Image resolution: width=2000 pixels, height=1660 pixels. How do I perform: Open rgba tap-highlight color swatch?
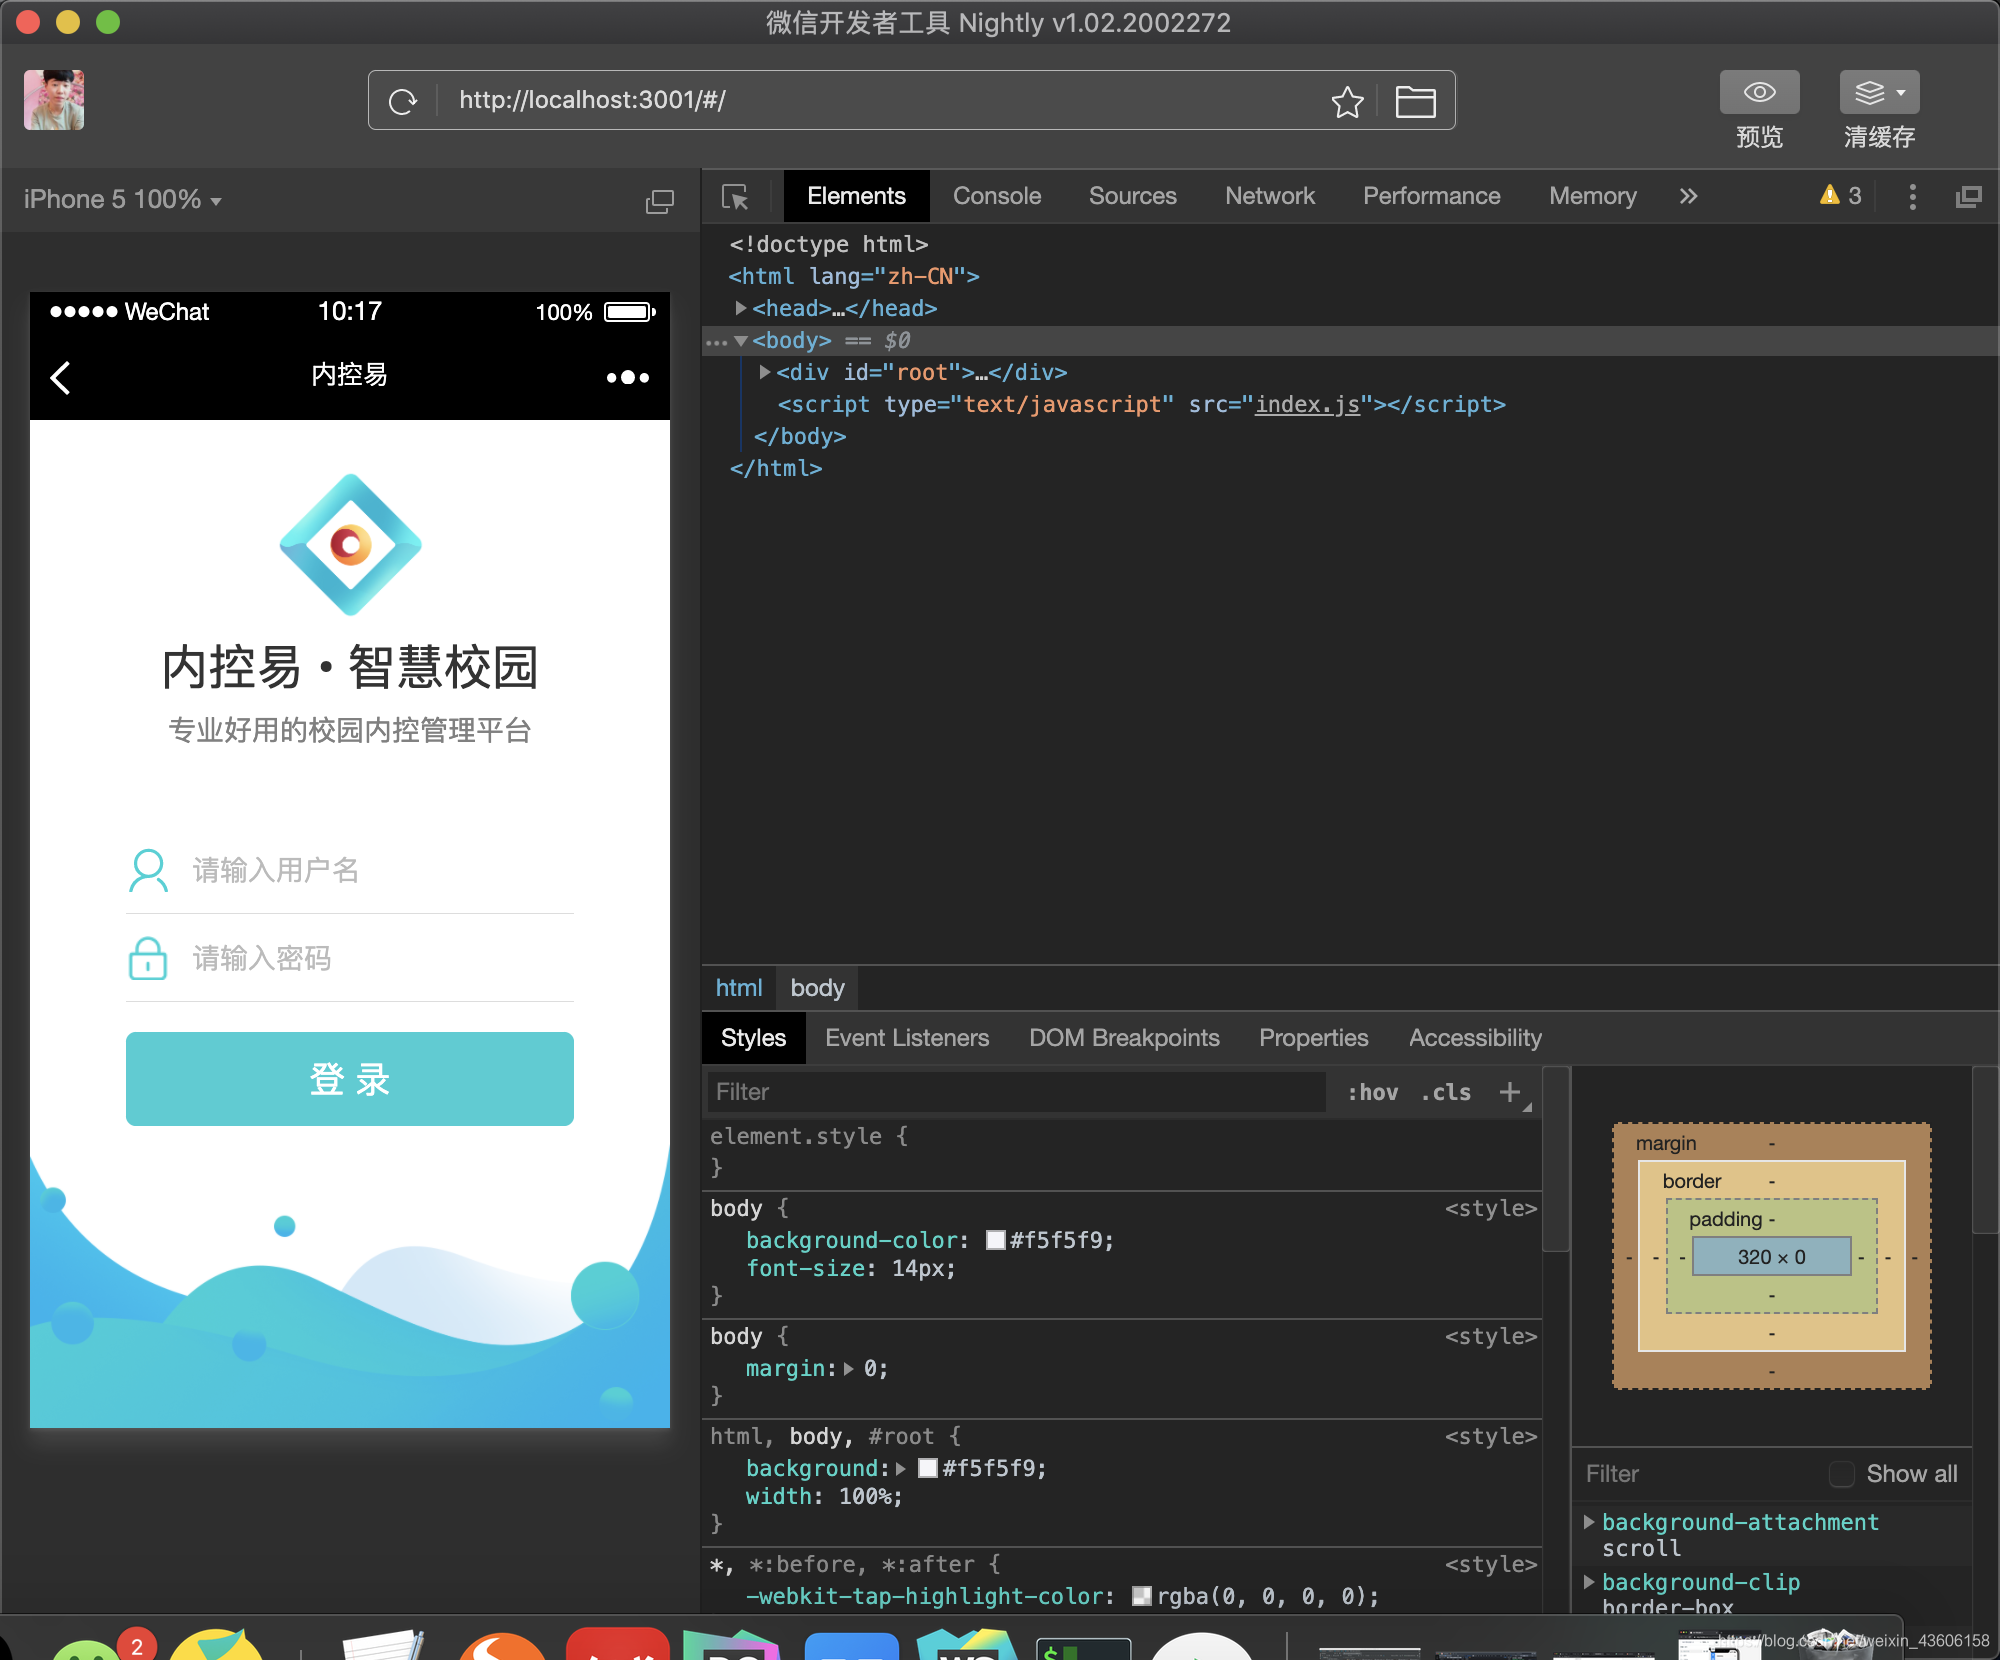pyautogui.click(x=1141, y=1596)
